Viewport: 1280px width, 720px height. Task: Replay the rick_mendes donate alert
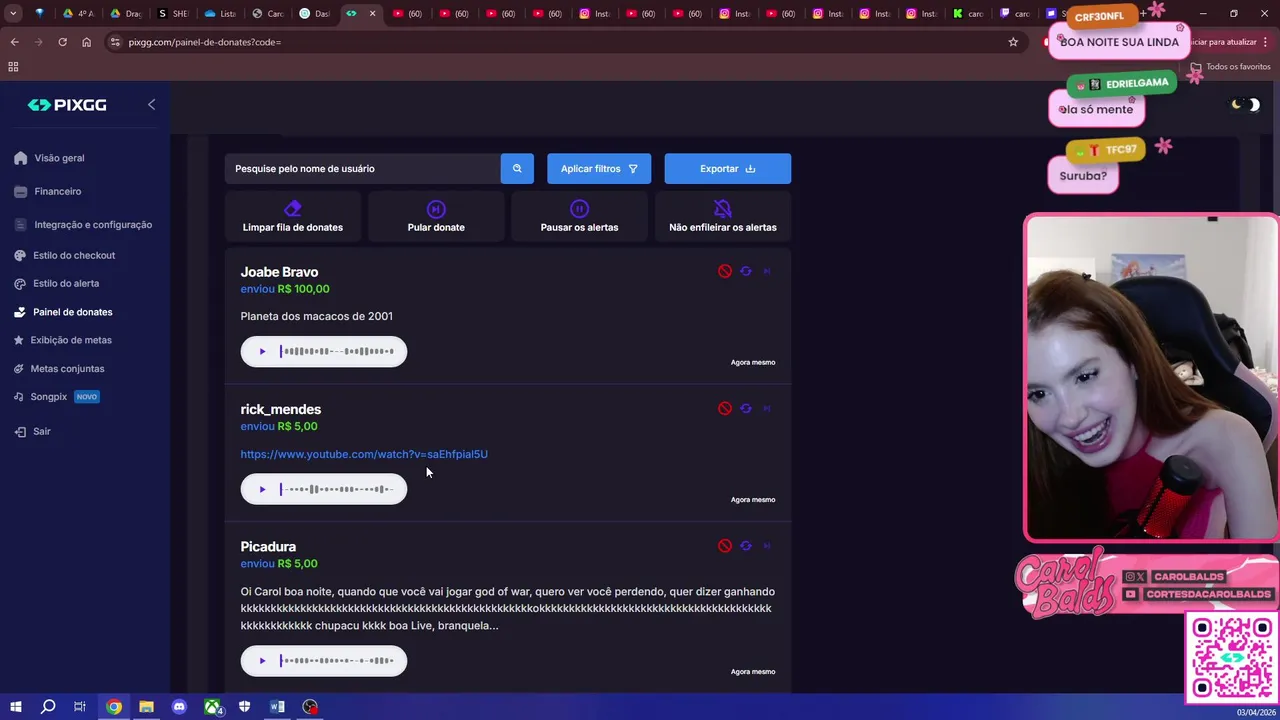(x=746, y=408)
